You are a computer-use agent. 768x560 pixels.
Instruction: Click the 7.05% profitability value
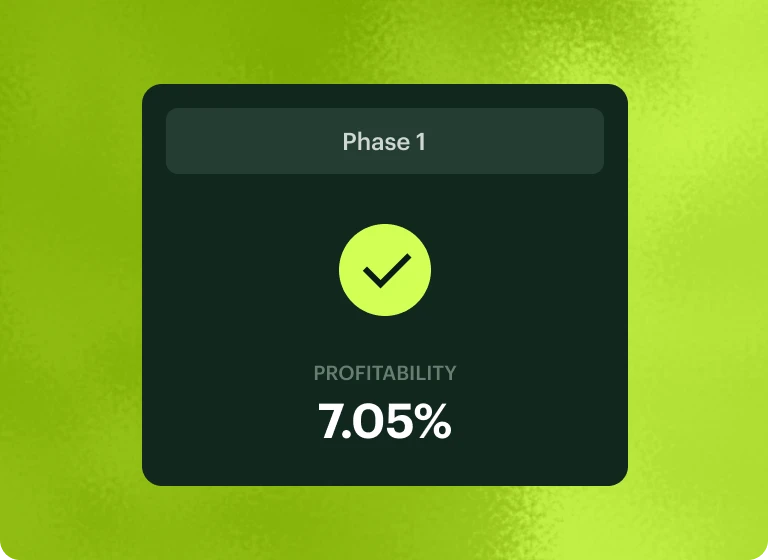pyautogui.click(x=384, y=421)
